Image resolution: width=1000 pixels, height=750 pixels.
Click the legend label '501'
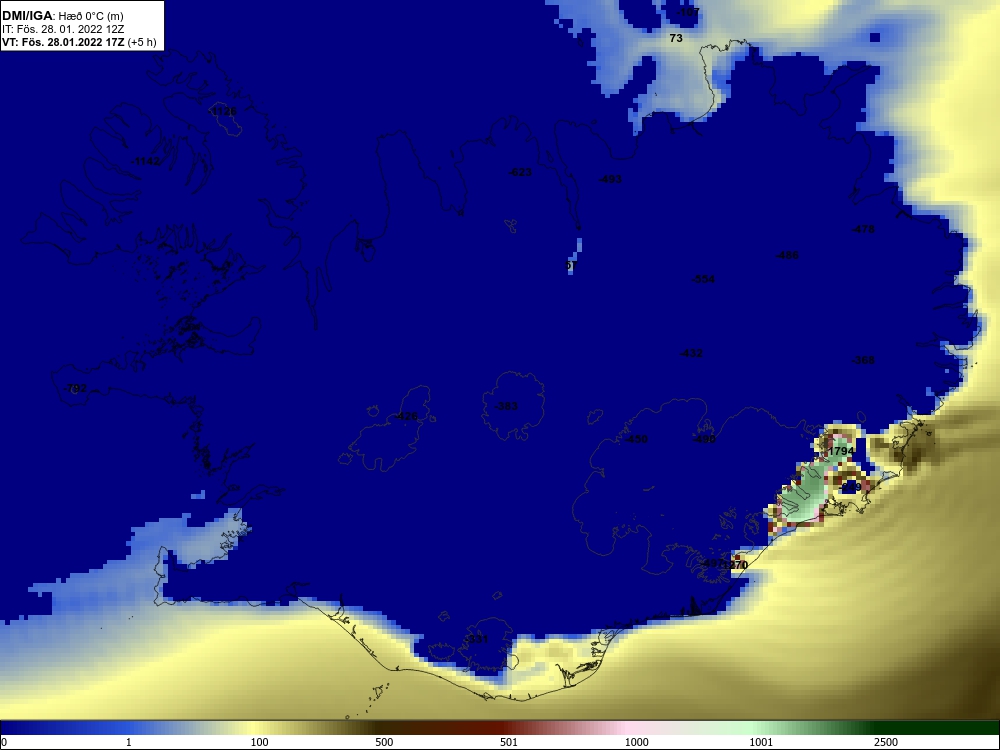coord(509,742)
